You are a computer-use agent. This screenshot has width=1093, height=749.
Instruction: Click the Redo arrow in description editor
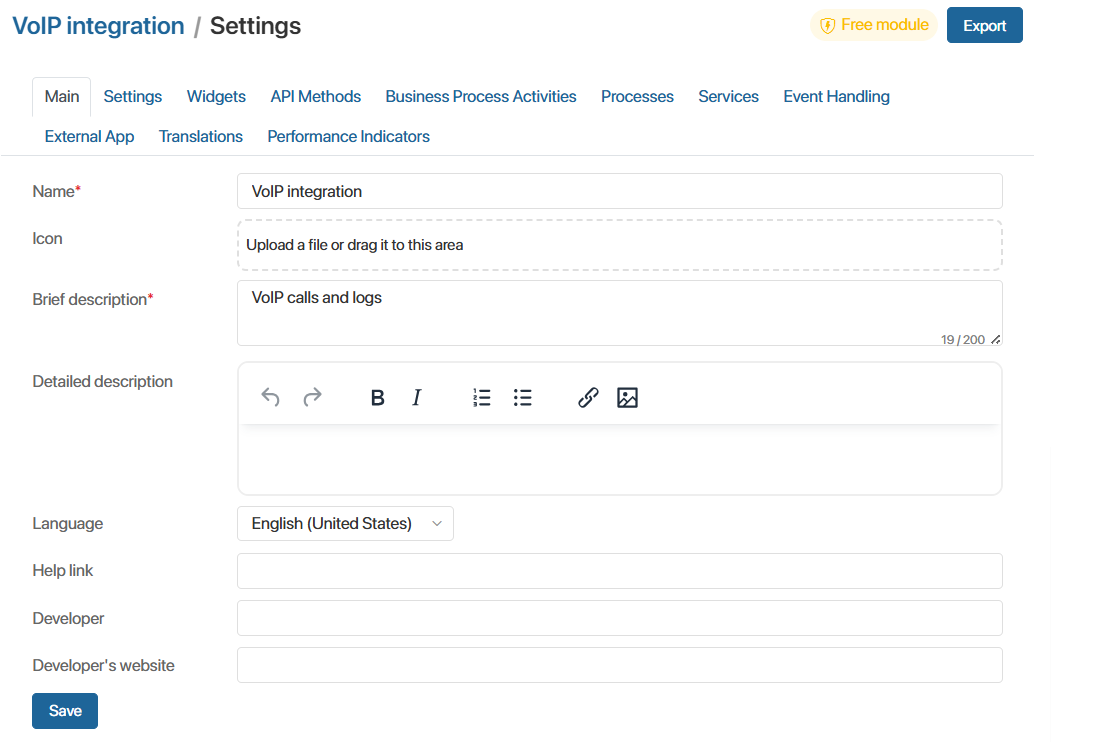coord(312,398)
